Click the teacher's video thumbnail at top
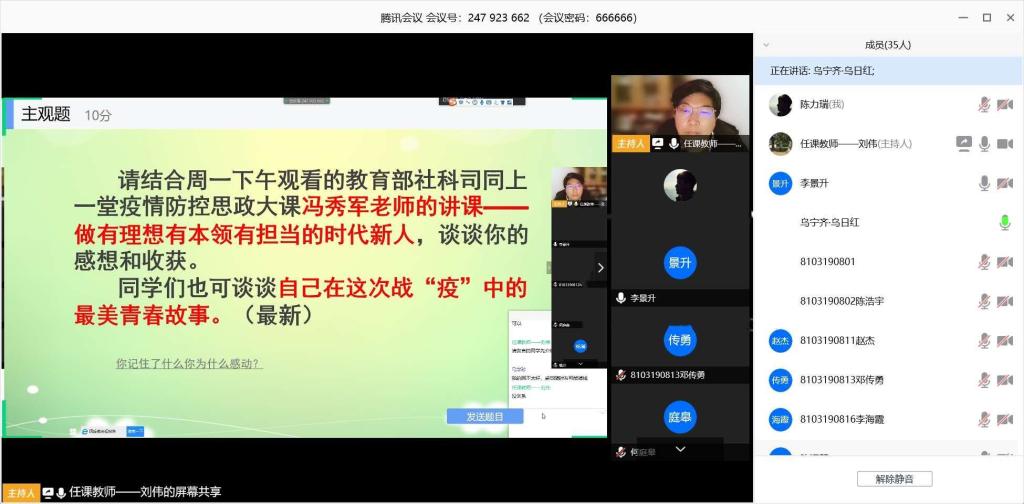Viewport: 1024px width, 504px height. click(680, 106)
